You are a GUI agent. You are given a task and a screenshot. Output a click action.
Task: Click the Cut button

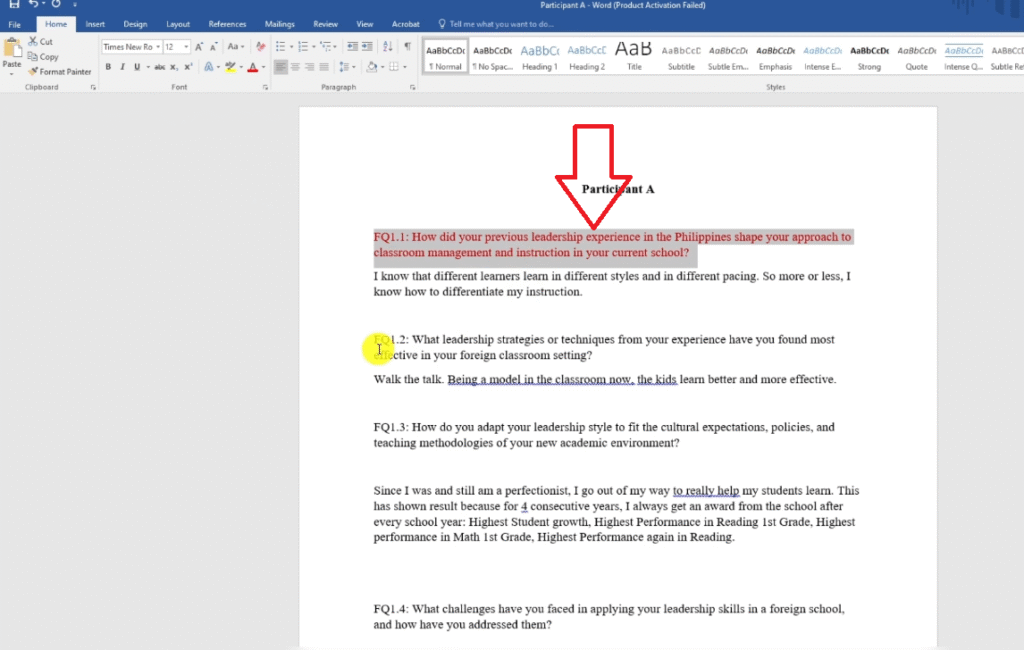click(x=41, y=42)
